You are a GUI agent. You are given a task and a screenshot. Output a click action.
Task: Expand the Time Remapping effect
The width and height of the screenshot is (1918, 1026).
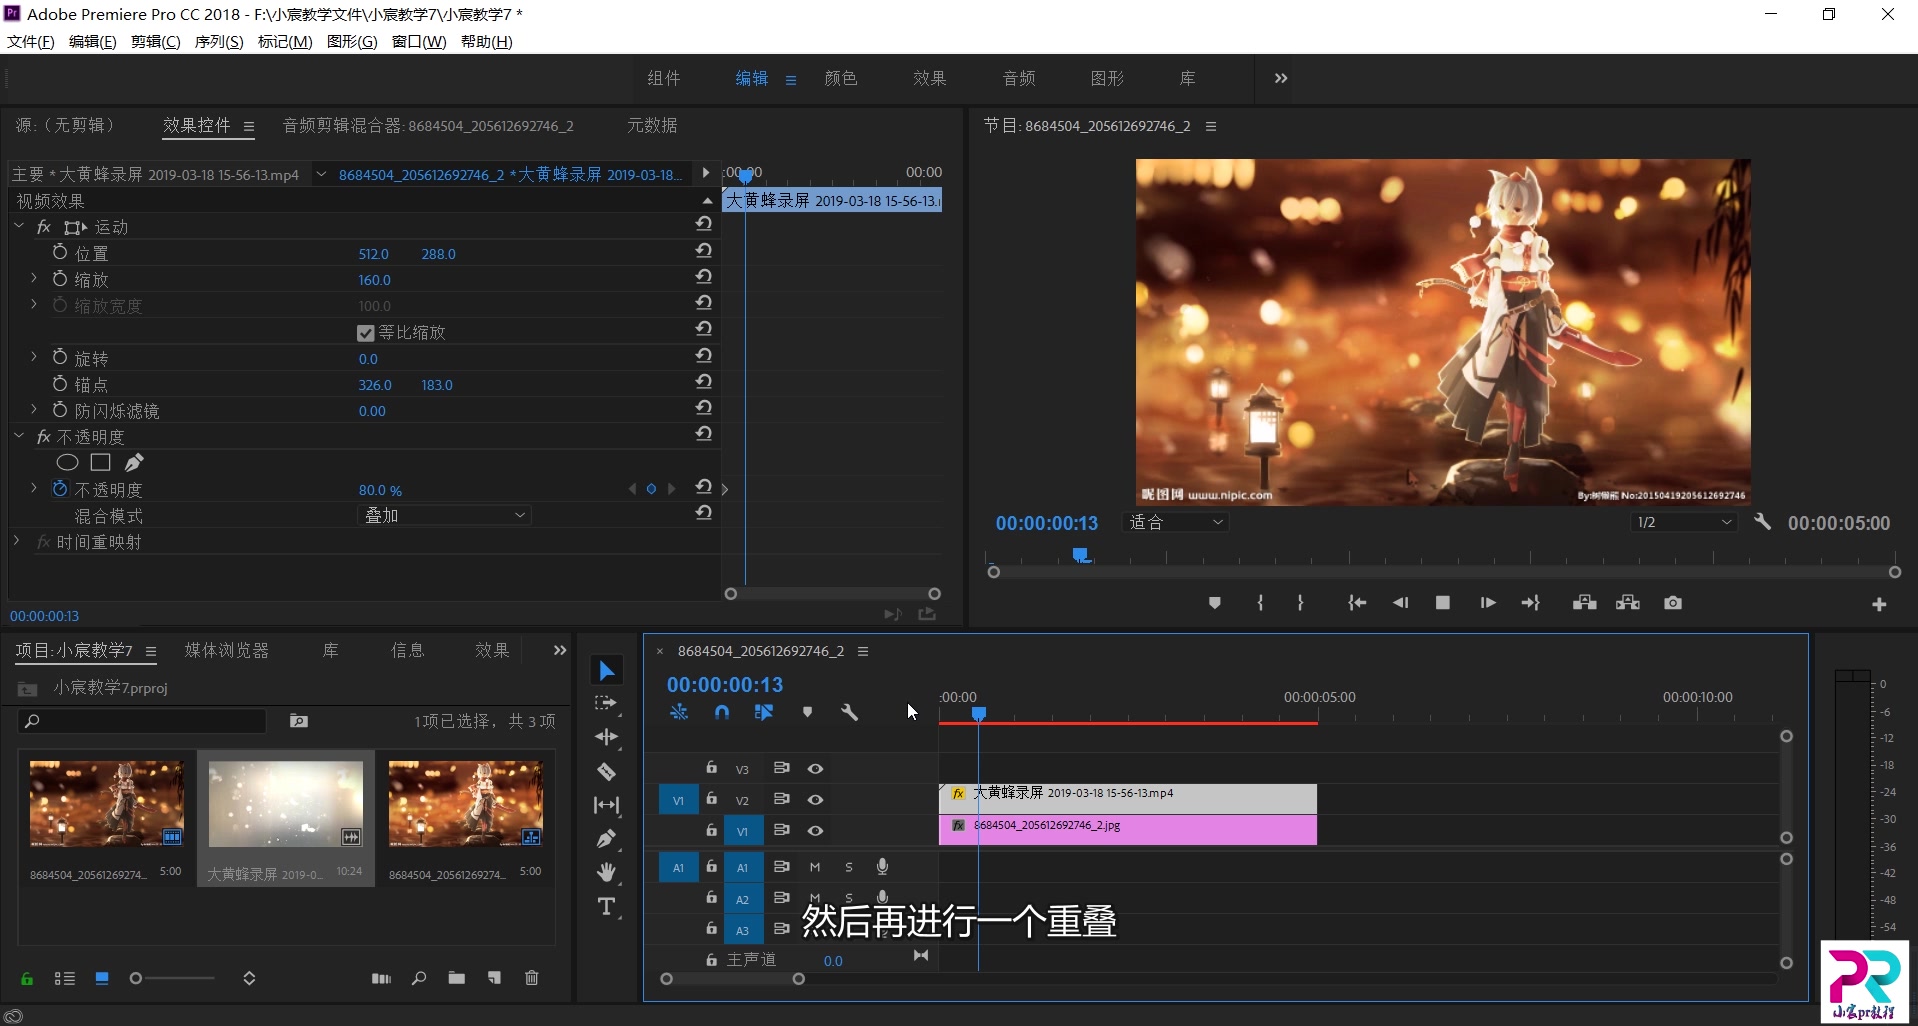click(x=17, y=541)
